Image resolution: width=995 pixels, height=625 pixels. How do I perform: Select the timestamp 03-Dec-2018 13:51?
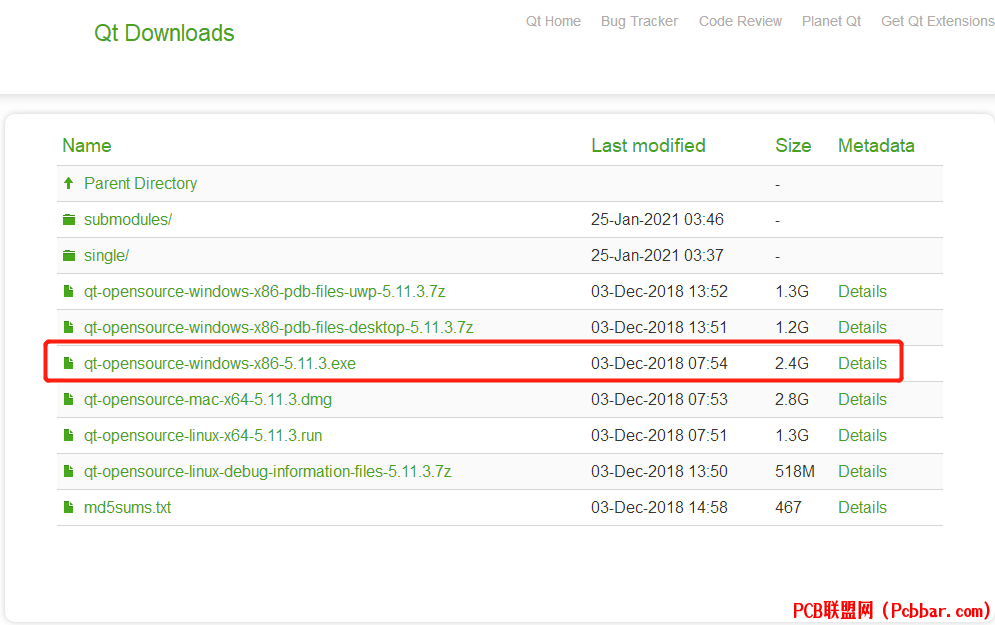pos(659,327)
